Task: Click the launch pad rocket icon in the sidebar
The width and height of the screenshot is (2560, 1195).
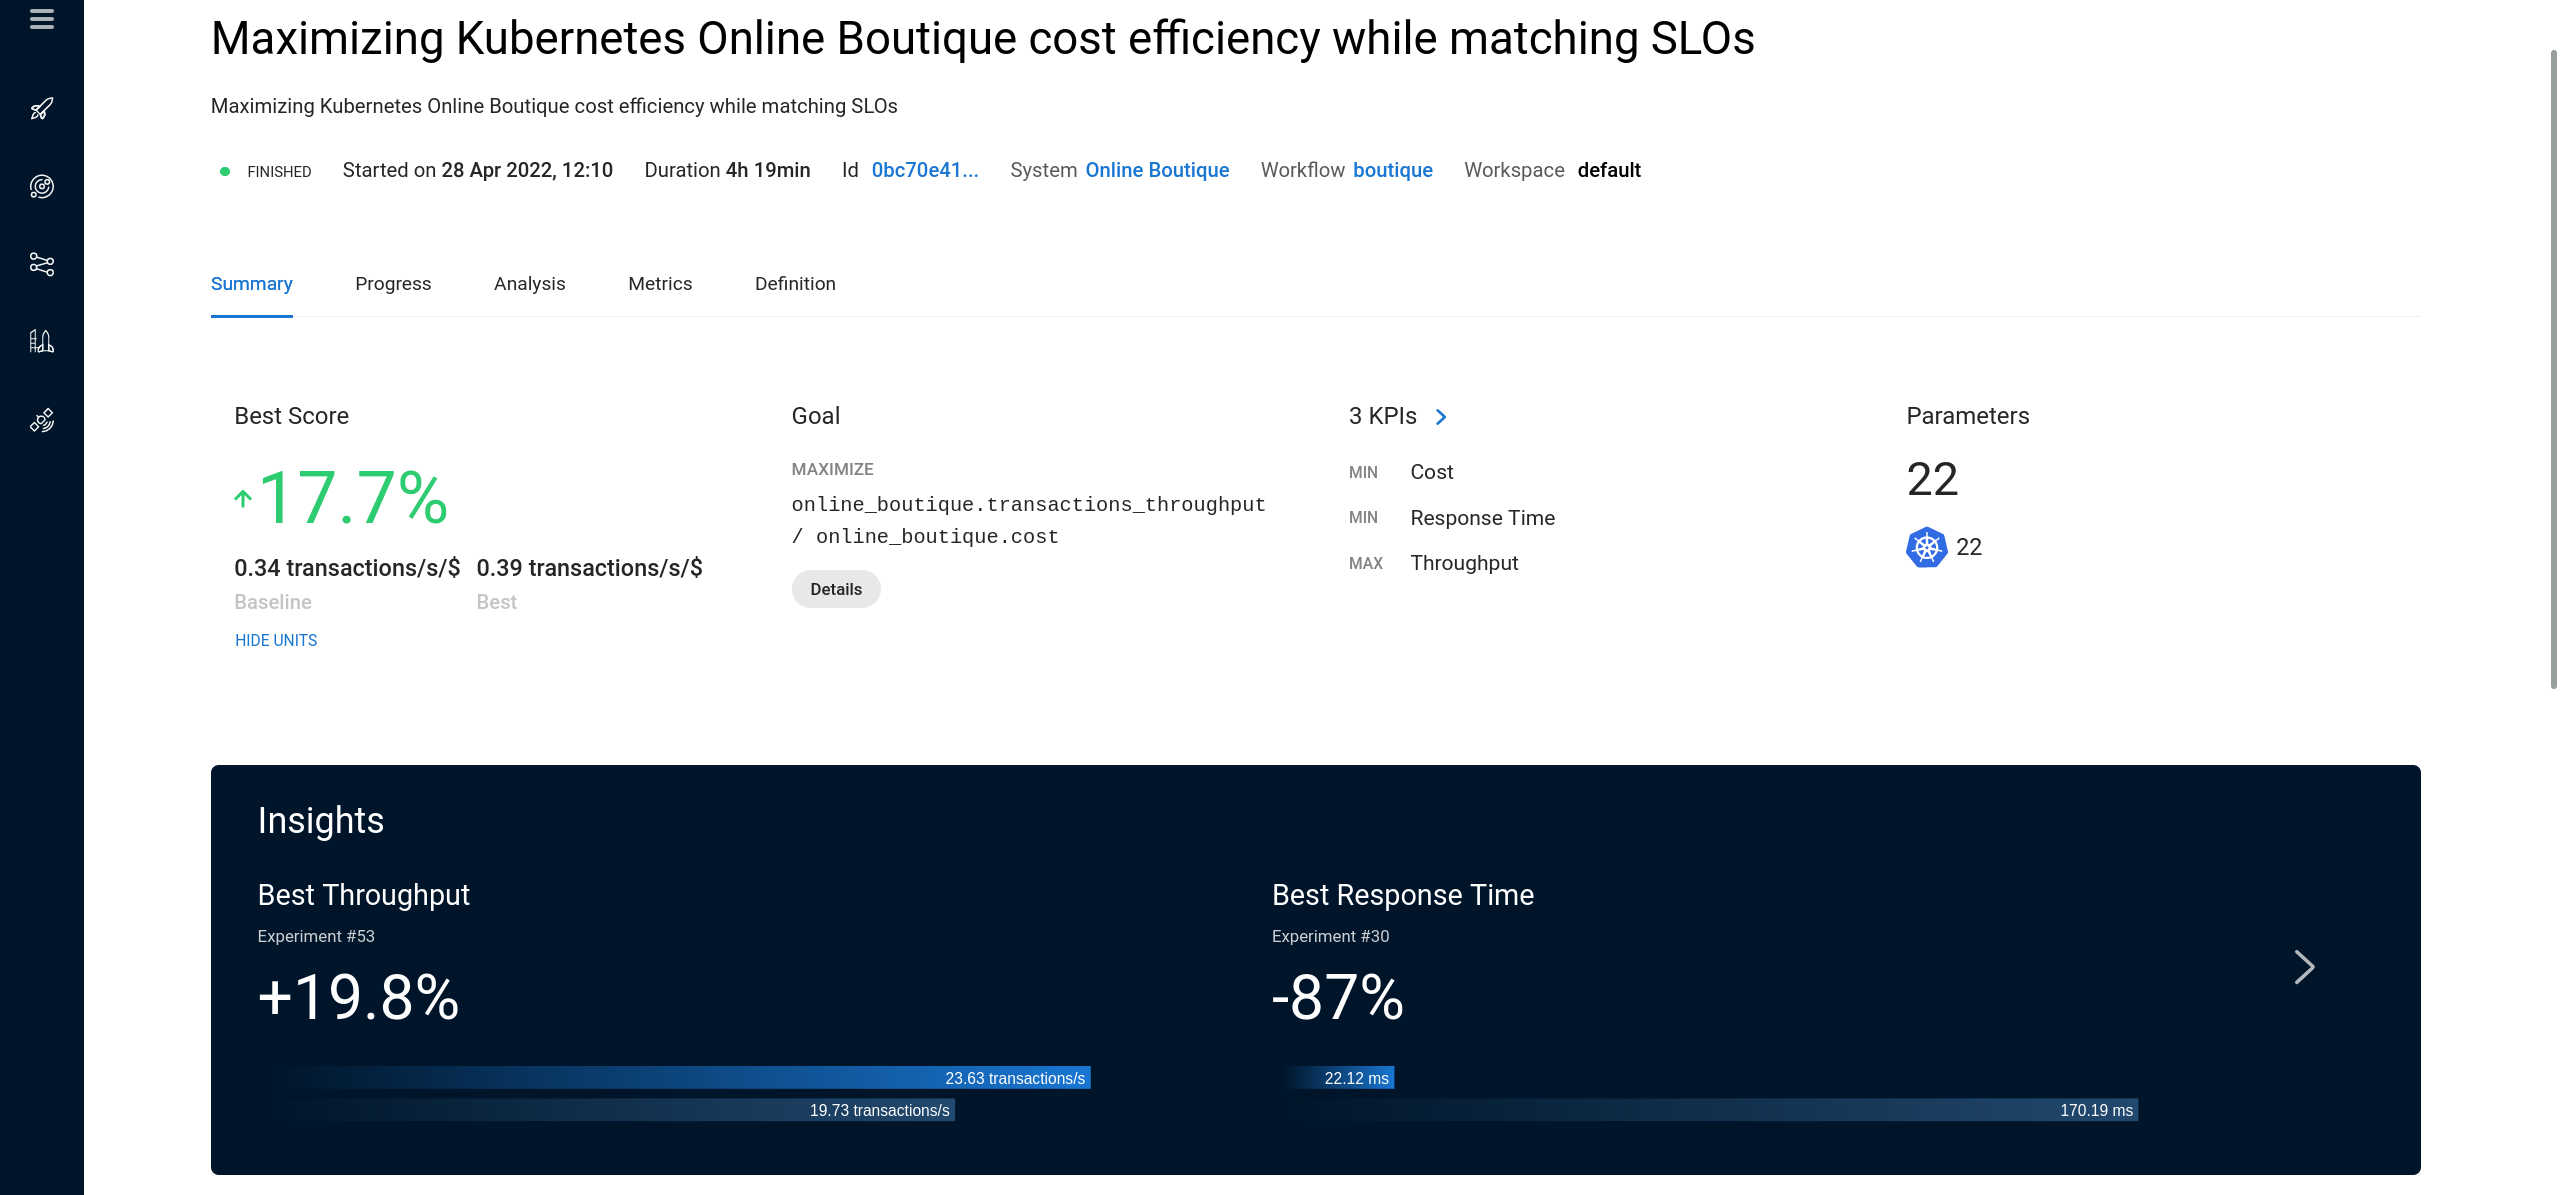Action: point(41,342)
